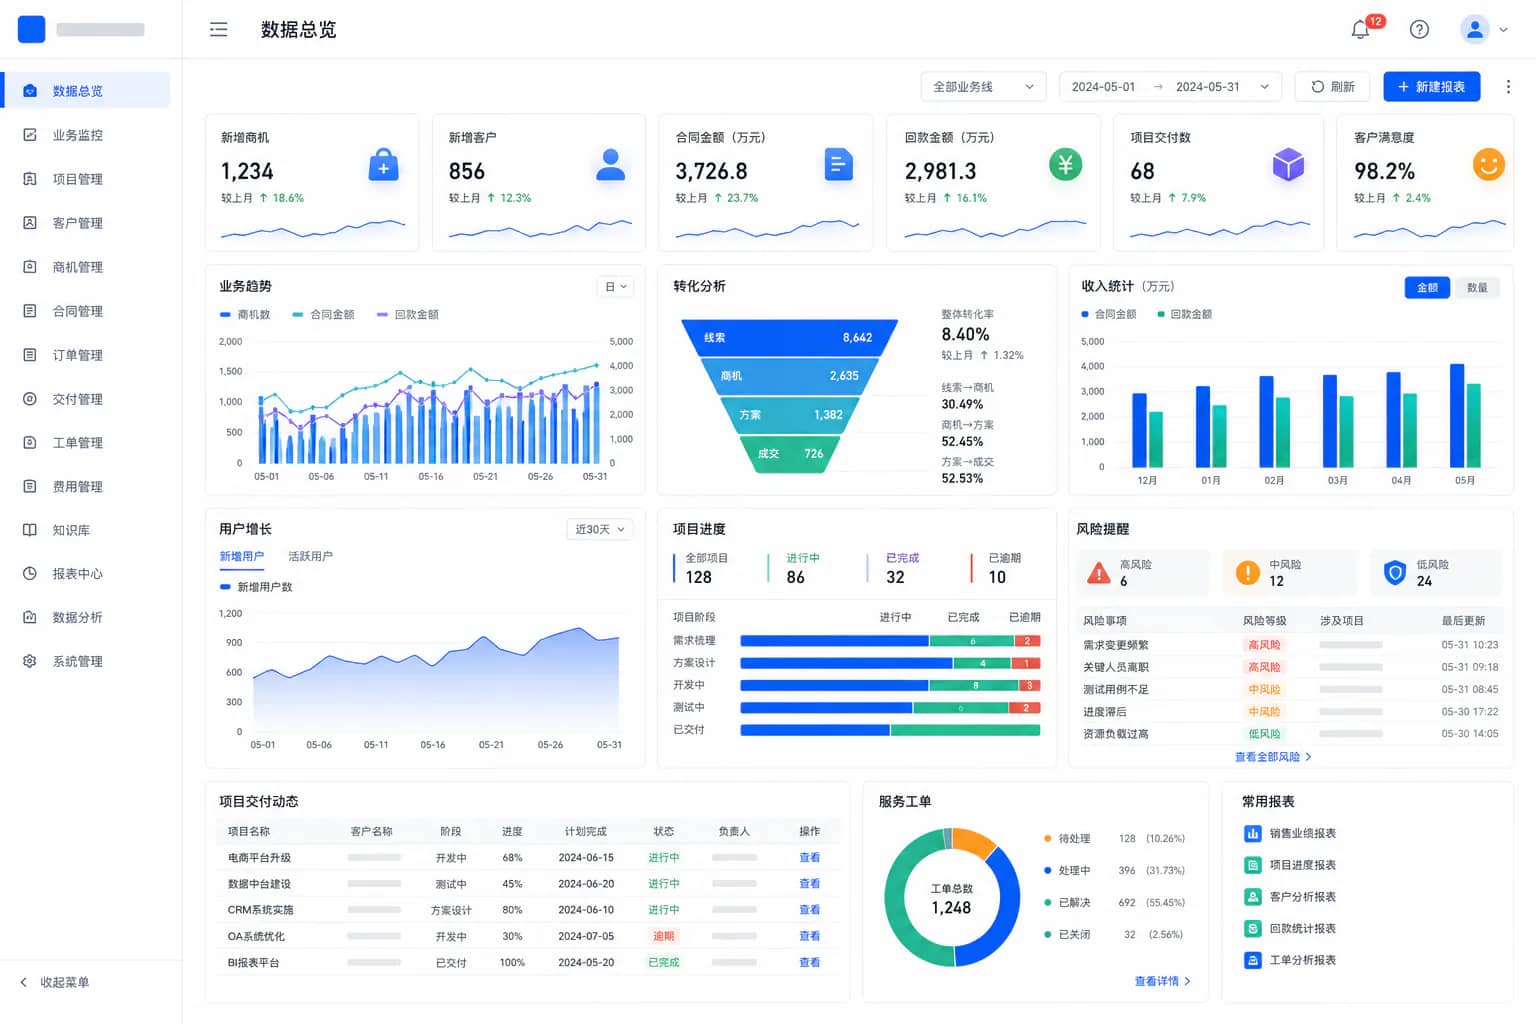Click the 已交付 progress bar
Screen dimensions: 1536x1024
890,730
